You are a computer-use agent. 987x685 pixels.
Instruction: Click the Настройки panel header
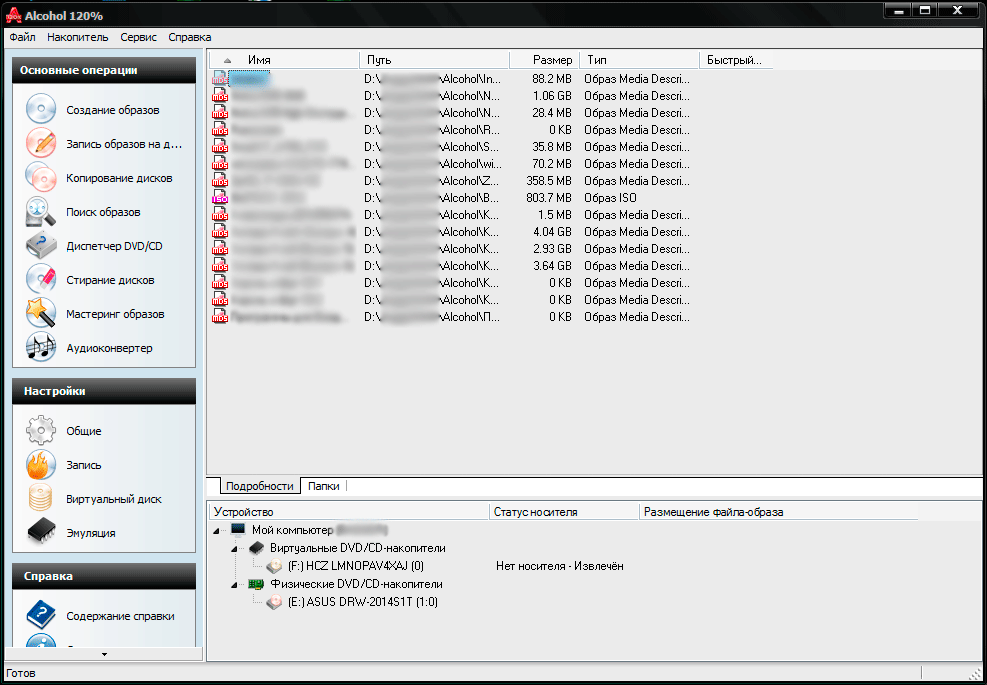point(104,391)
